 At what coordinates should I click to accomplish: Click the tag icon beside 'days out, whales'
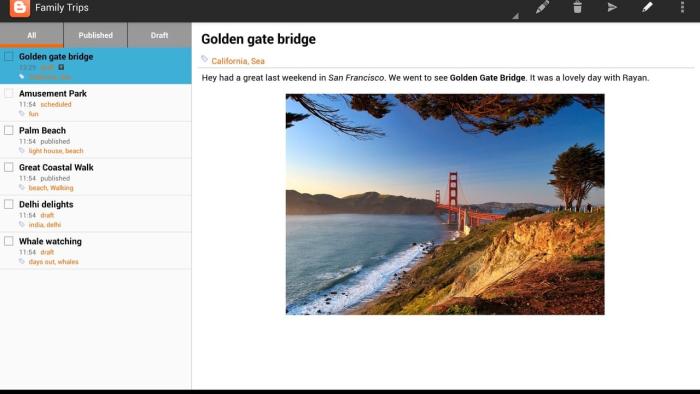pos(21,261)
